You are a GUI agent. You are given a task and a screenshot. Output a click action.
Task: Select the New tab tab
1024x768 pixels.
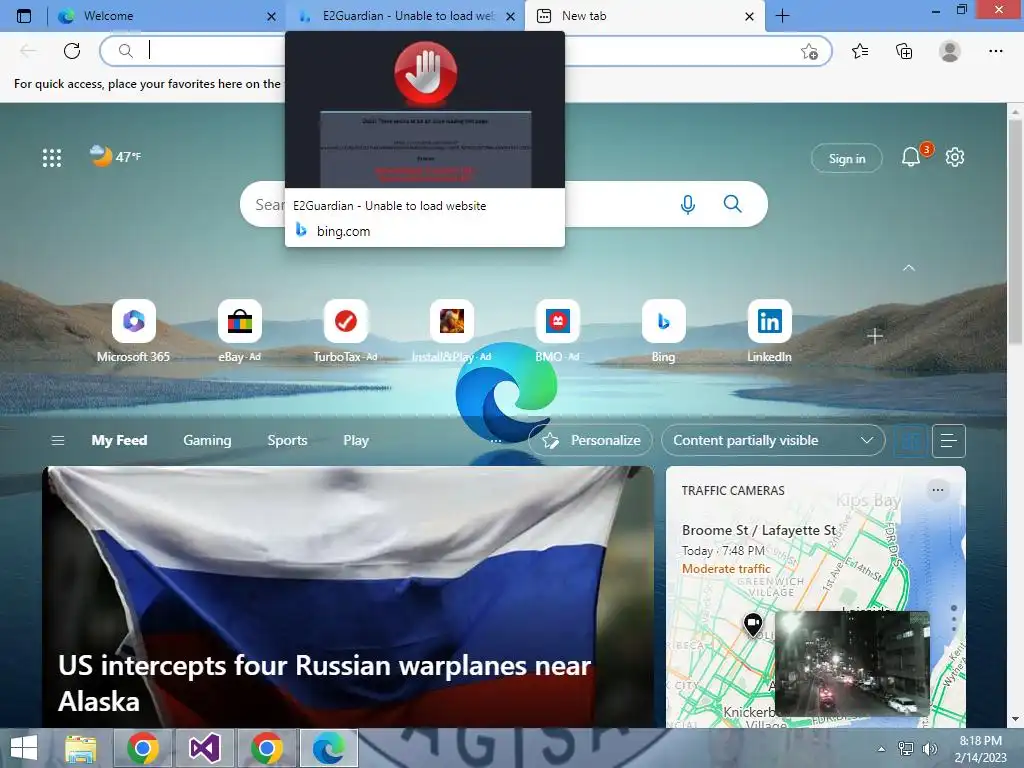[643, 16]
